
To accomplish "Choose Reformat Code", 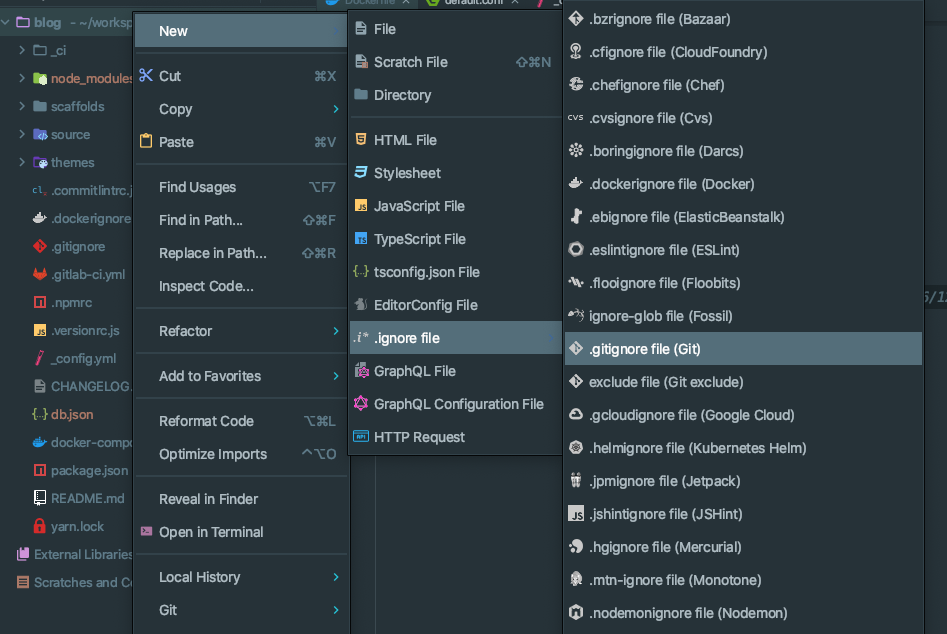I will point(240,421).
